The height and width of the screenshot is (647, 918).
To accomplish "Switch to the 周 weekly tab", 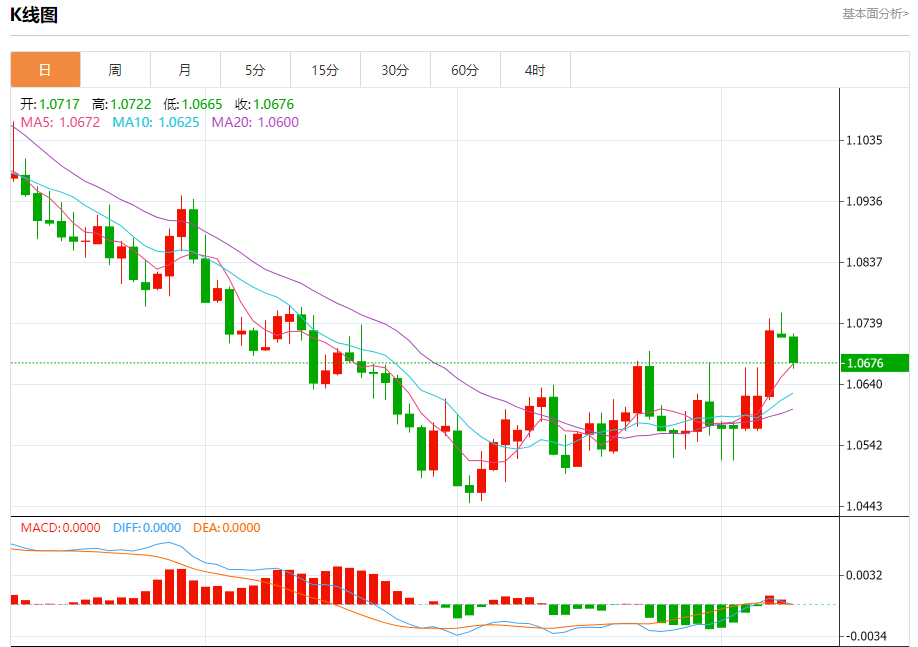I will pyautogui.click(x=115, y=70).
